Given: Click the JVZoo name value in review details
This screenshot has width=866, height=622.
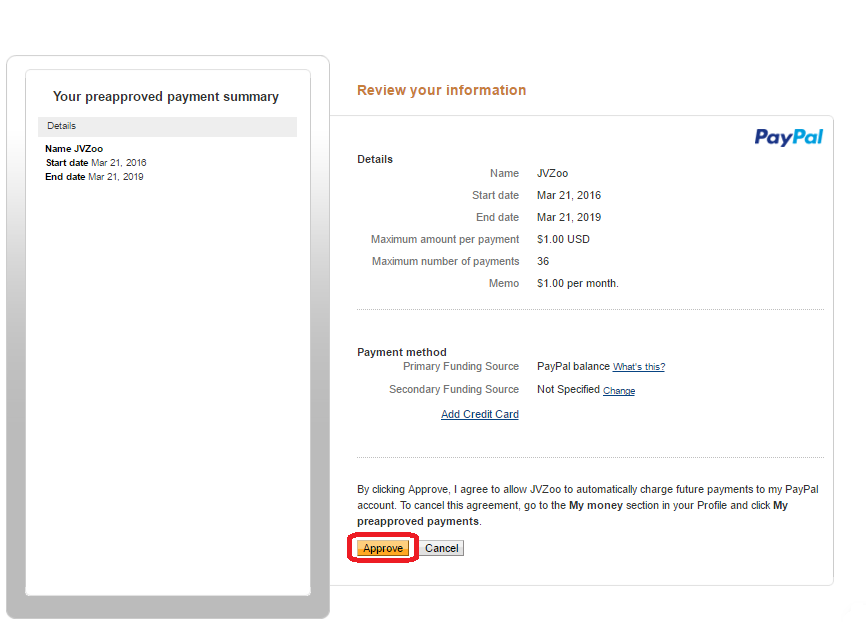Looking at the screenshot, I should (552, 173).
